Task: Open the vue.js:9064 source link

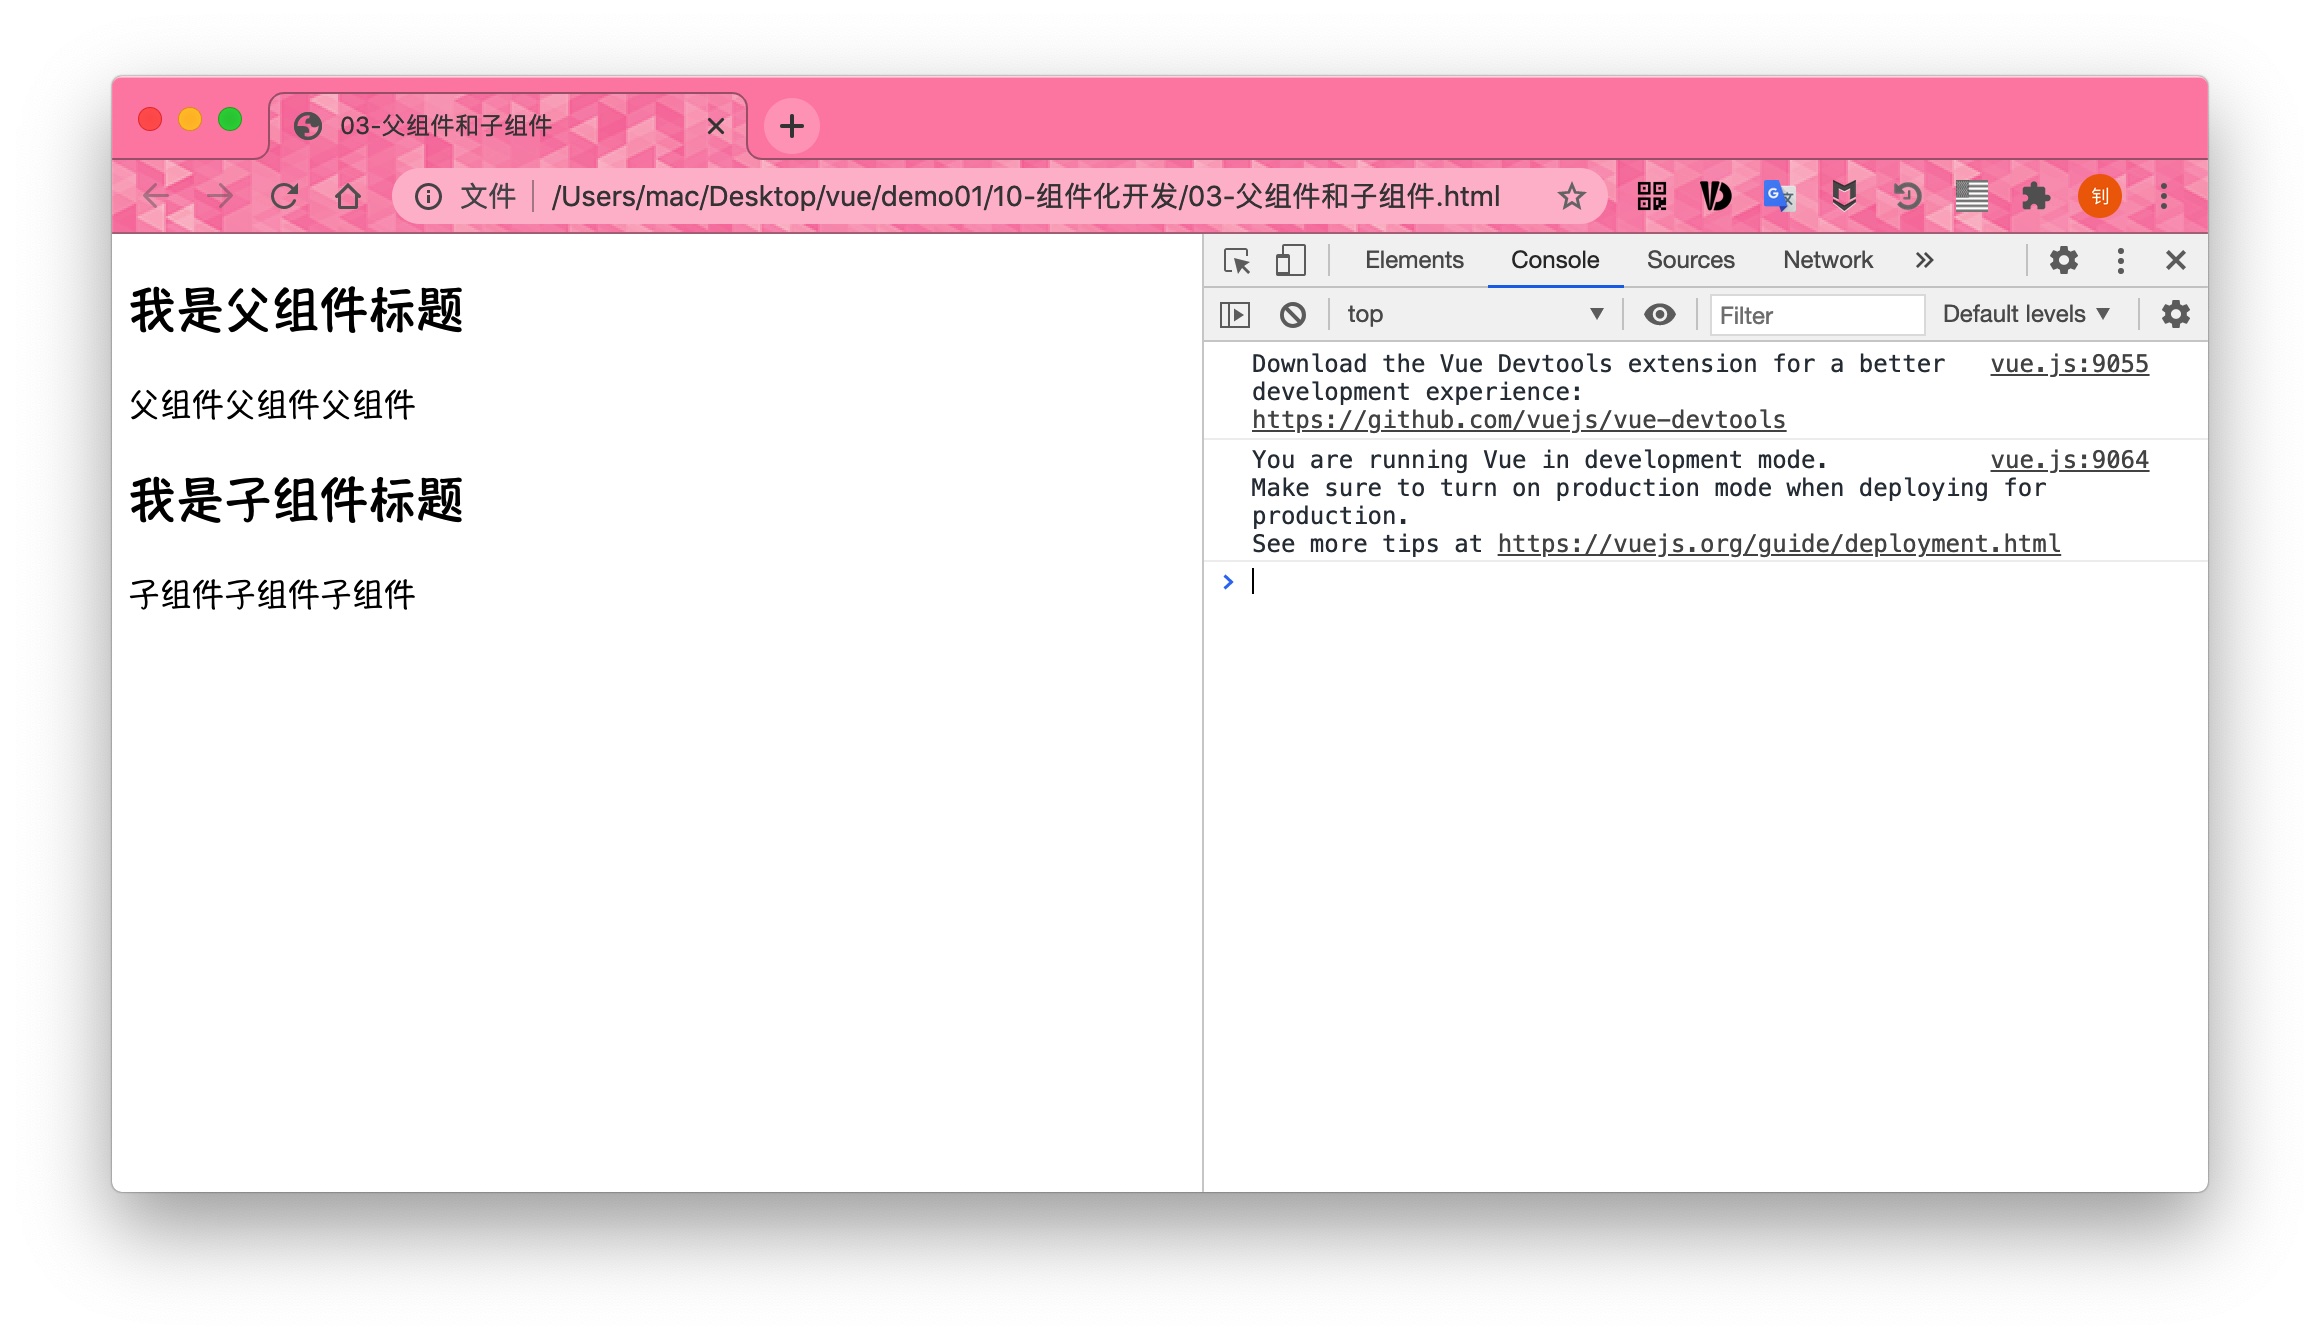Action: tap(2068, 460)
